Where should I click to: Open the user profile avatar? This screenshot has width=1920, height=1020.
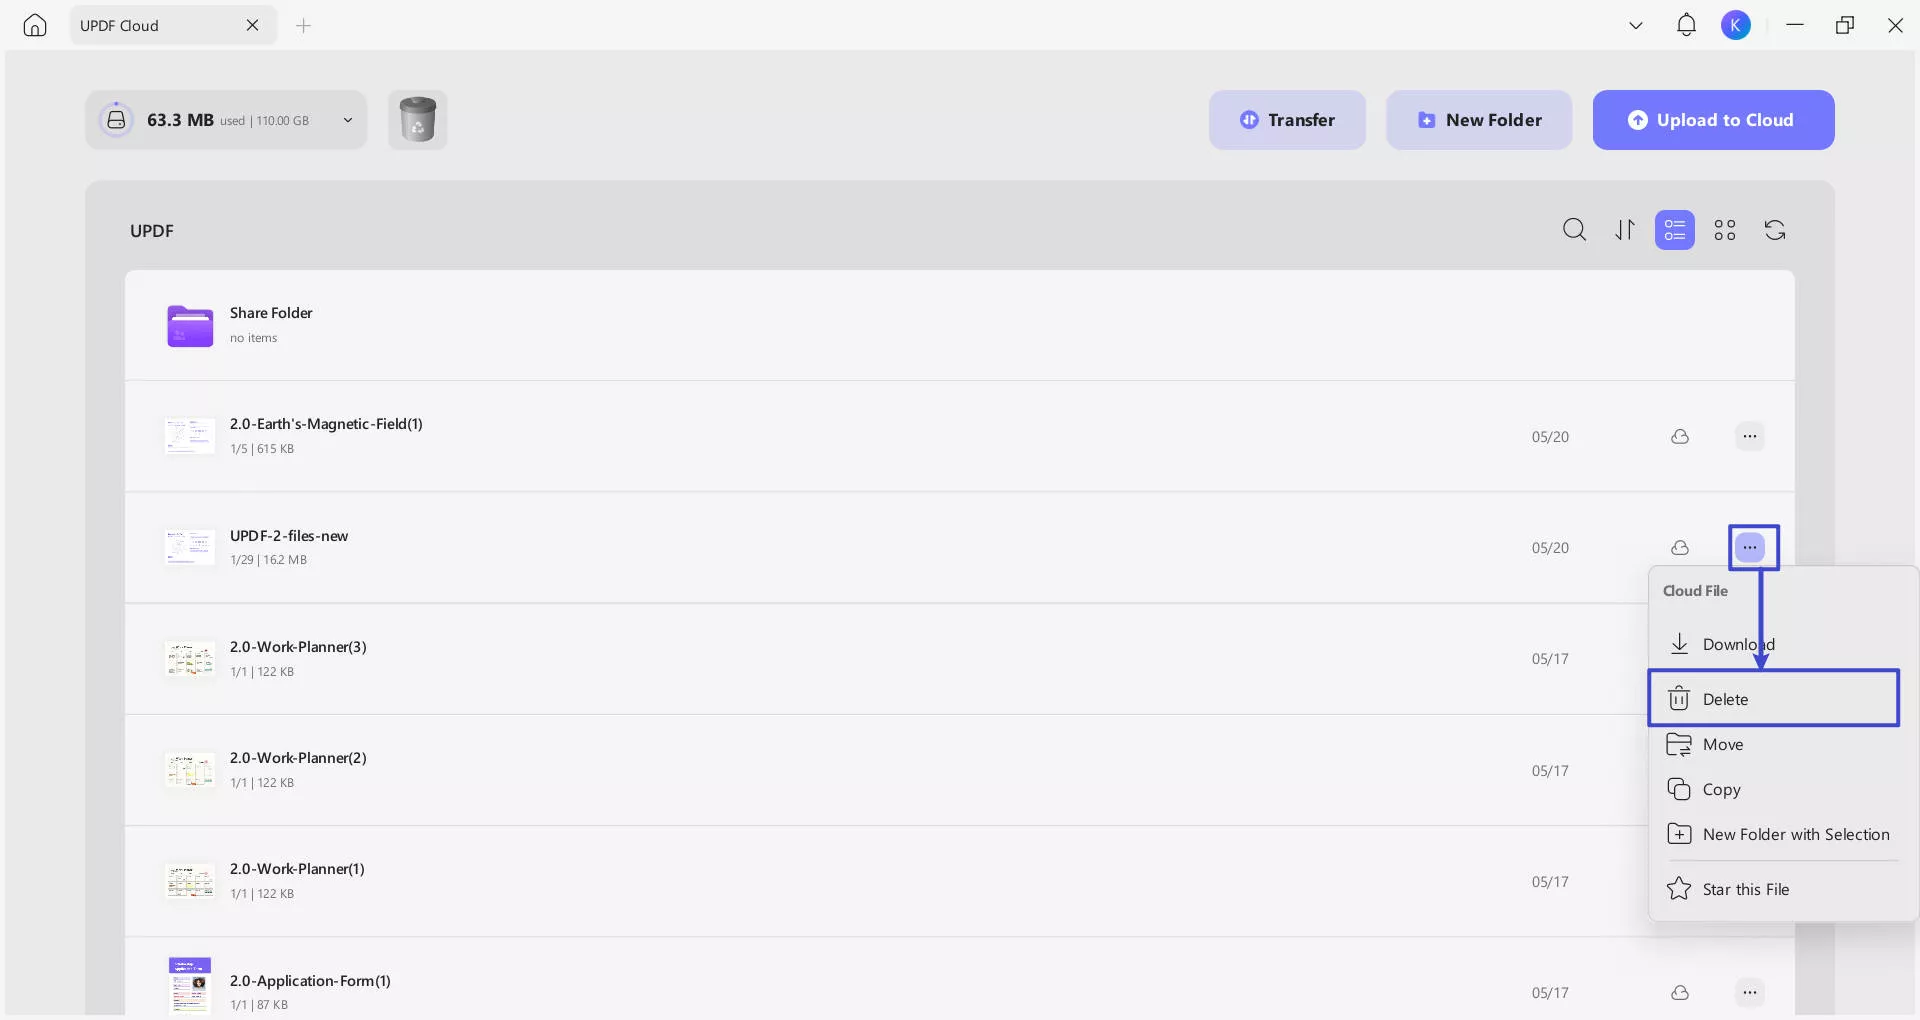tap(1736, 26)
